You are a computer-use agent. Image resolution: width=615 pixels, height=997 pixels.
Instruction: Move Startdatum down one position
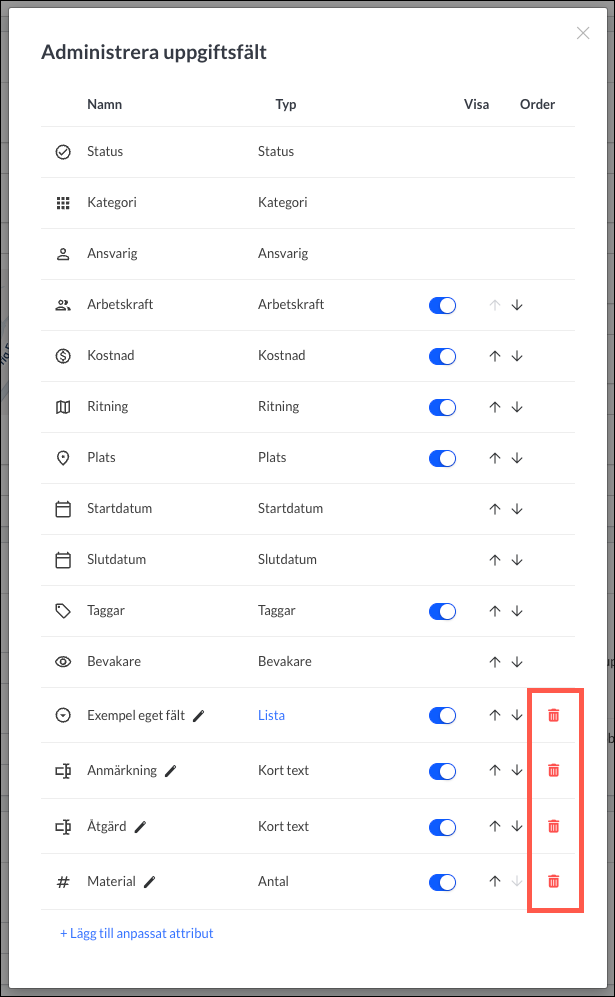coord(517,509)
